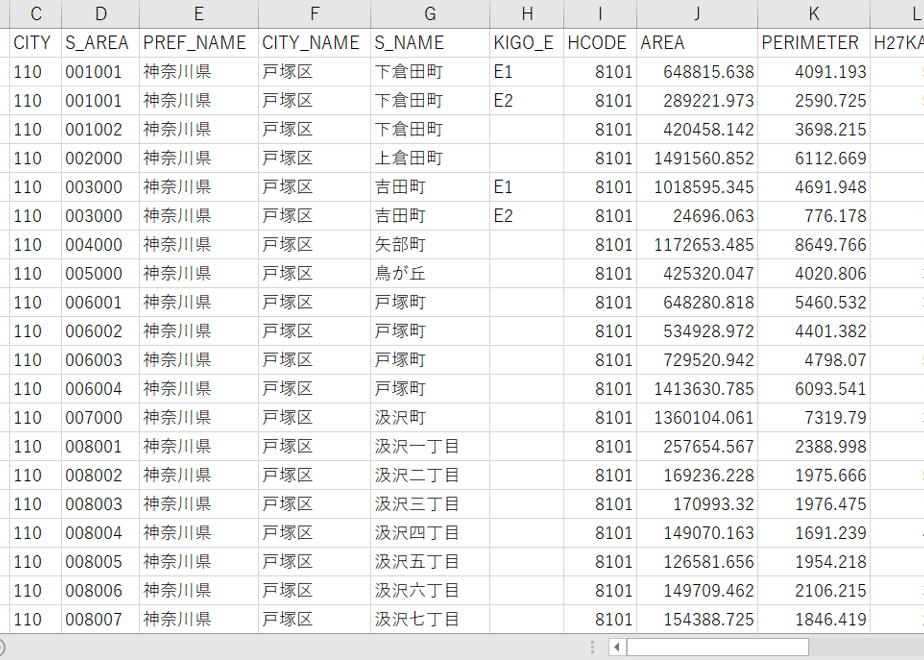This screenshot has width=924, height=660.
Task: Click the HCODE header cell
Action: coord(600,43)
